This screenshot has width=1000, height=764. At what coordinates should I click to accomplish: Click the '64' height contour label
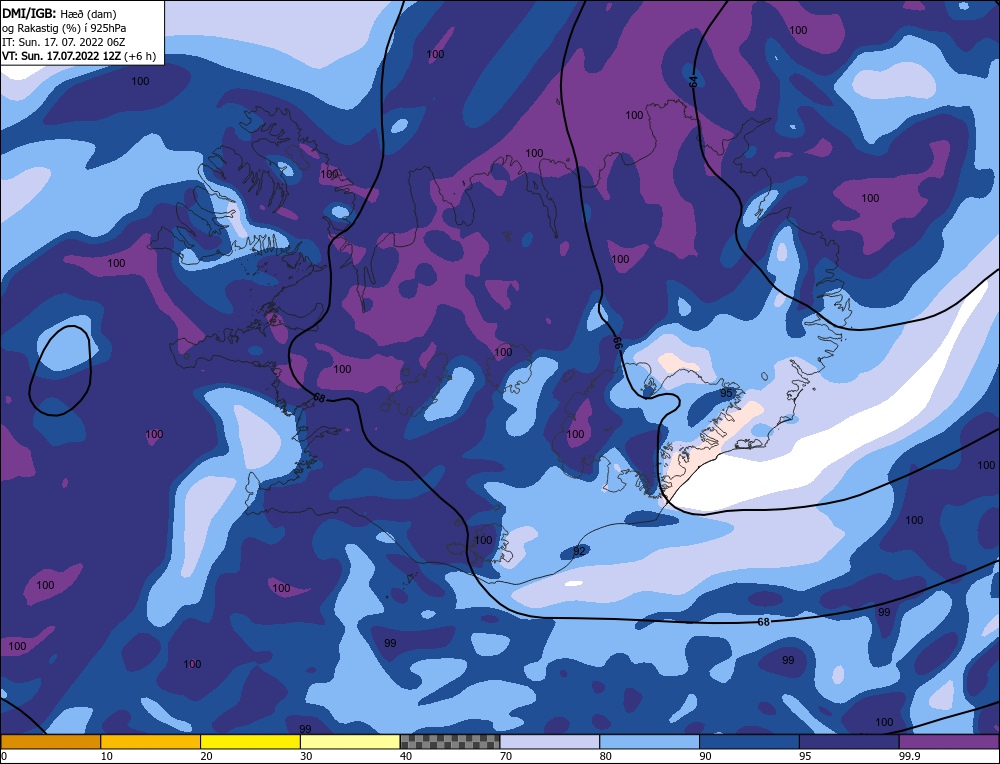point(693,81)
